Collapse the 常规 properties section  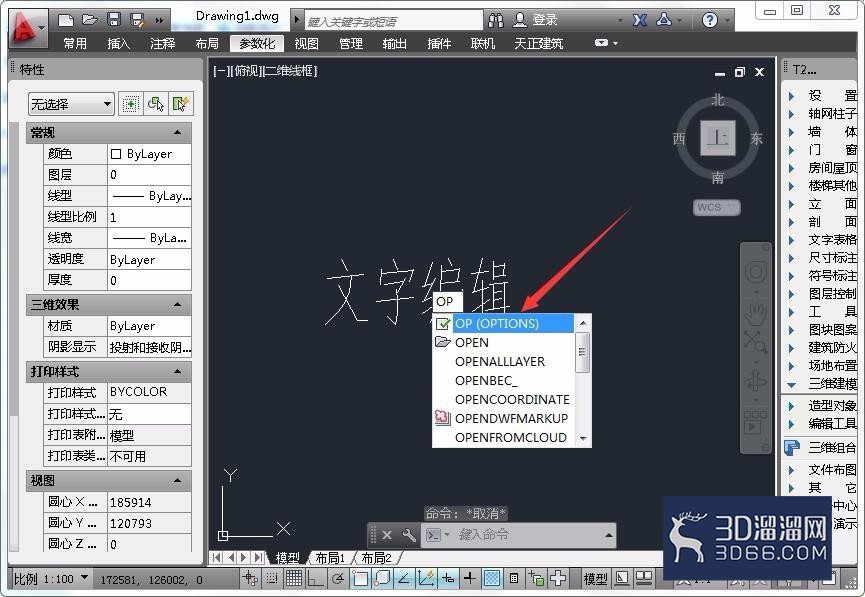pos(177,132)
